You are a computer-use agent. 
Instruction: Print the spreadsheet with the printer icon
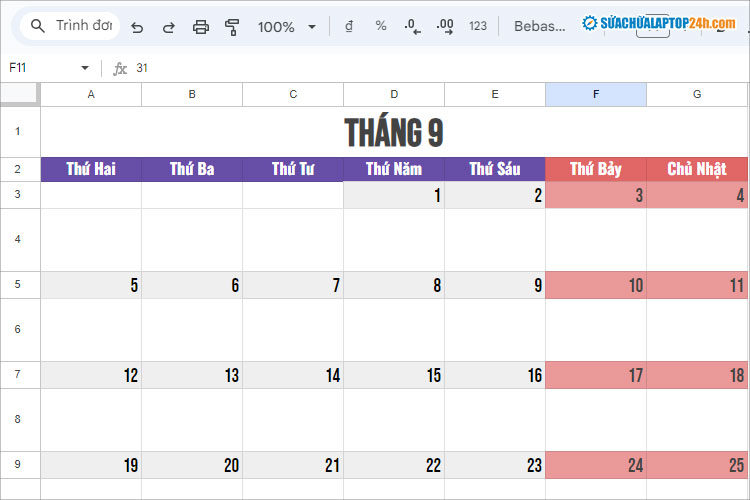click(200, 27)
